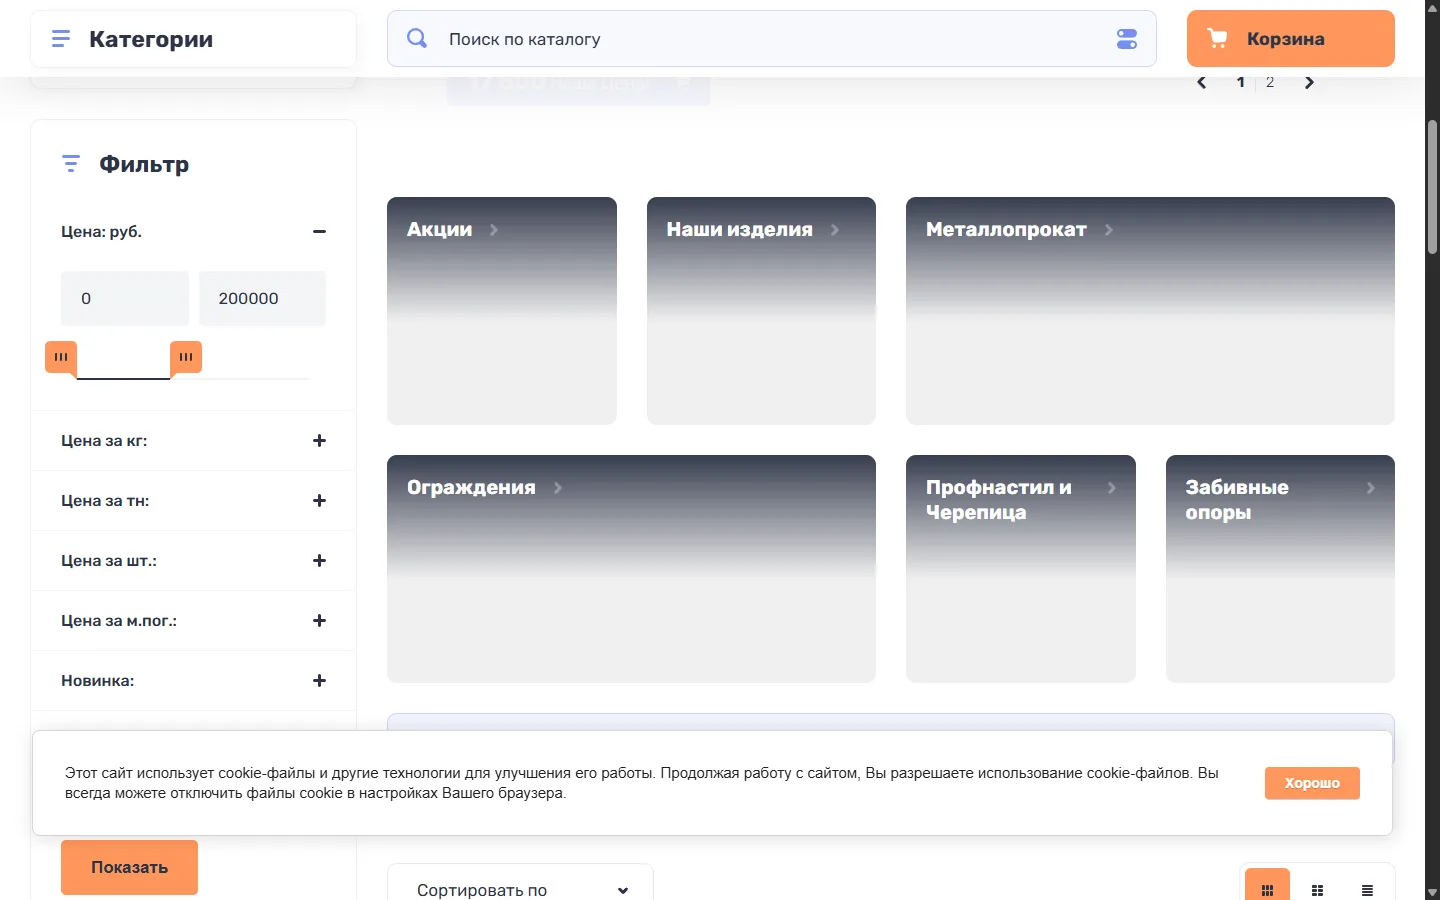The width and height of the screenshot is (1440, 900).
Task: Expand the Цена за кг filter
Action: pos(319,440)
